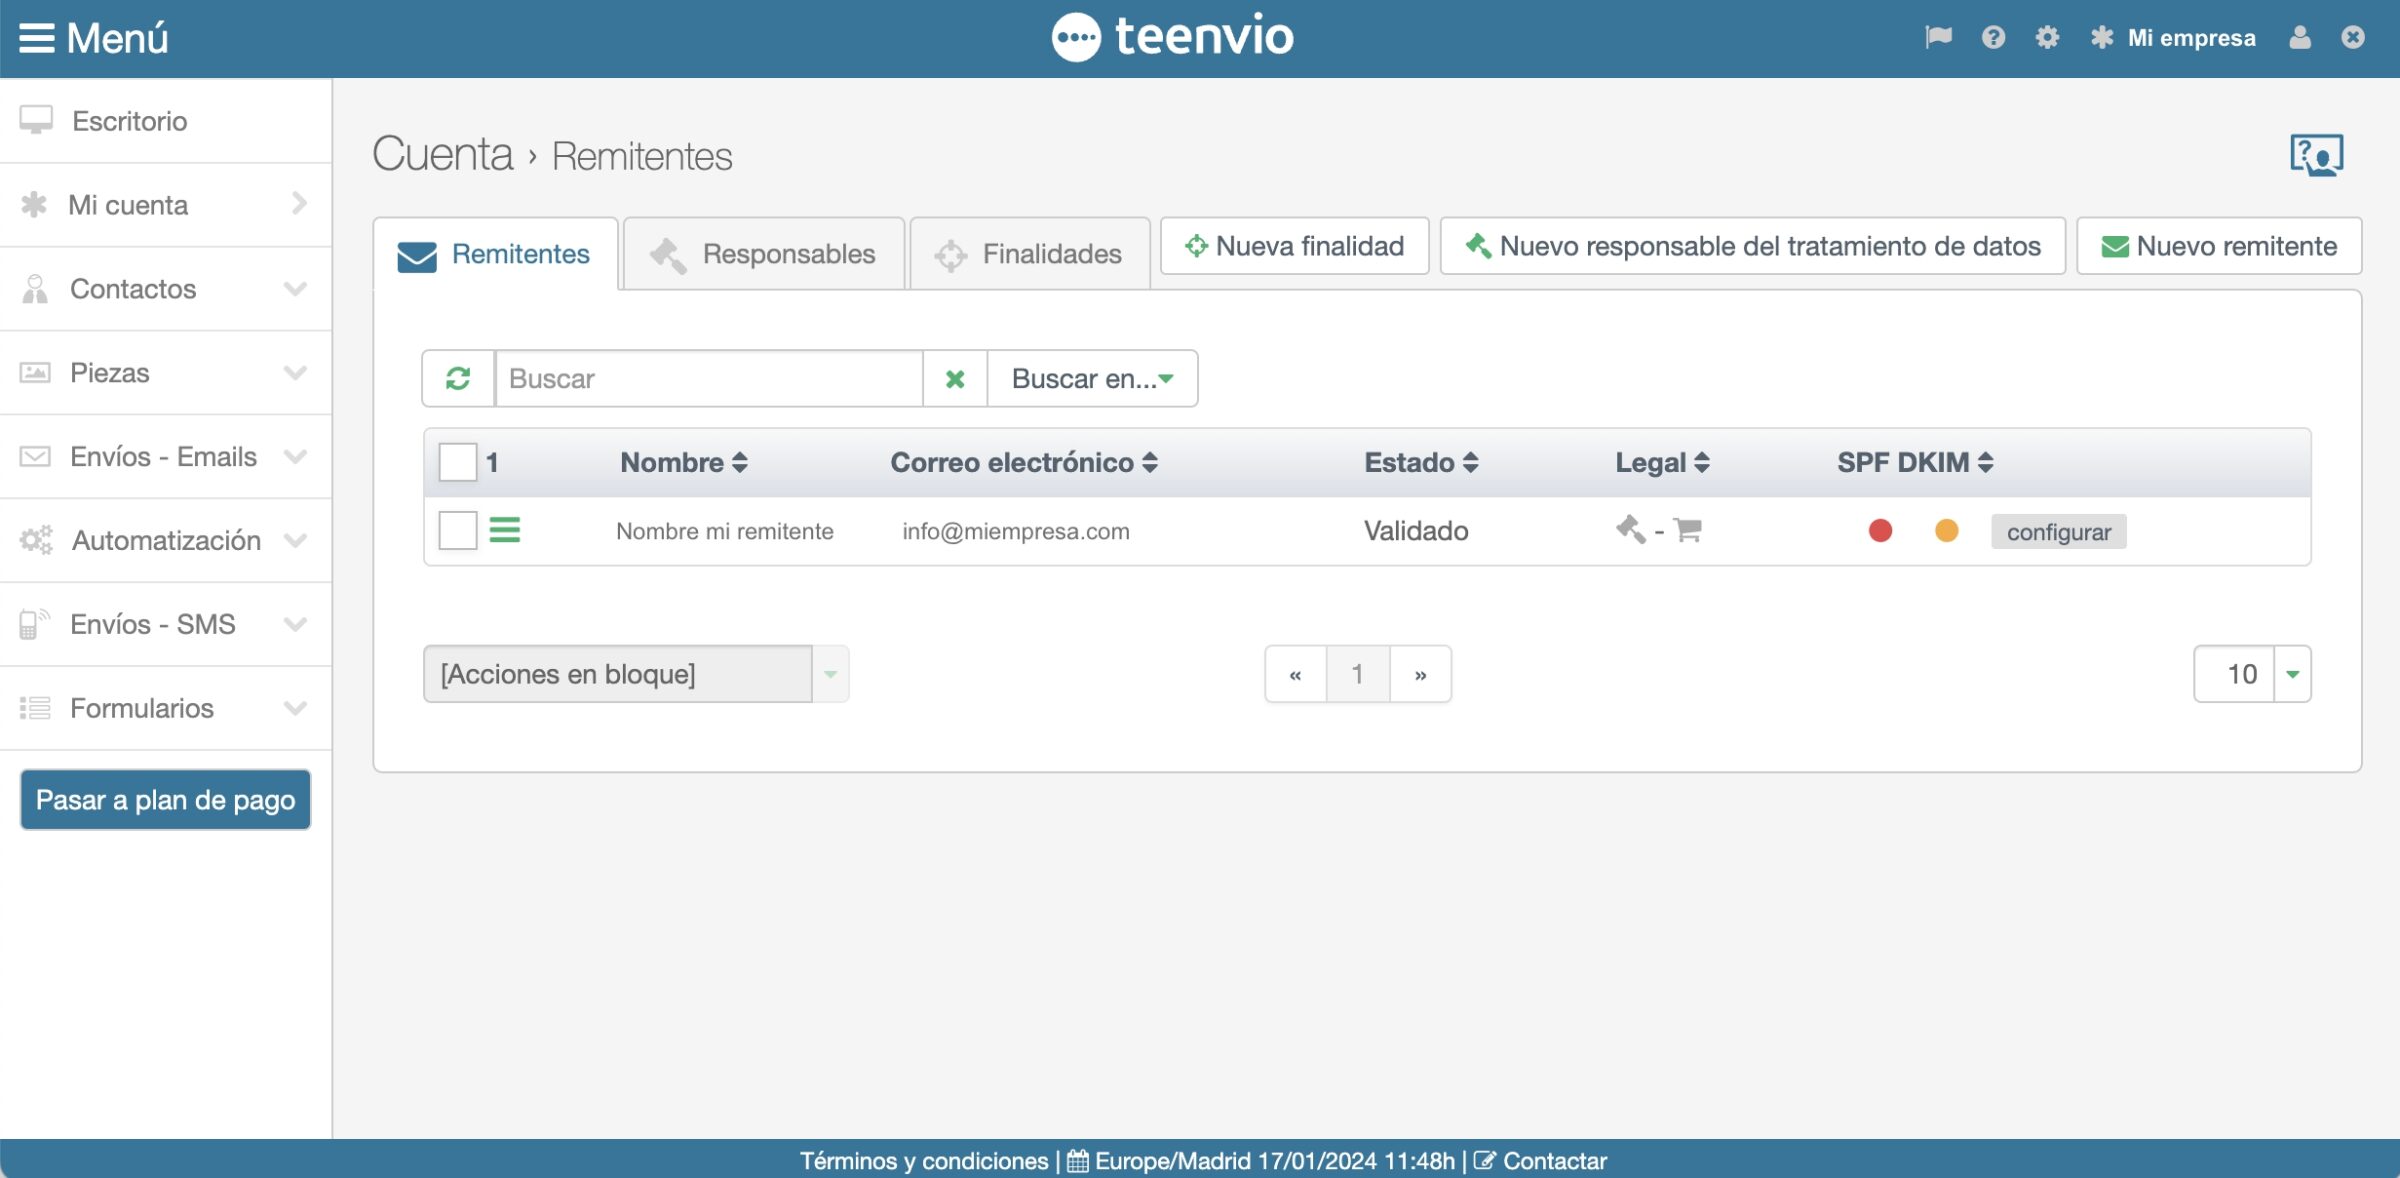Expand Contactos chevron
Screen dimensions: 2400x1178
point(295,289)
